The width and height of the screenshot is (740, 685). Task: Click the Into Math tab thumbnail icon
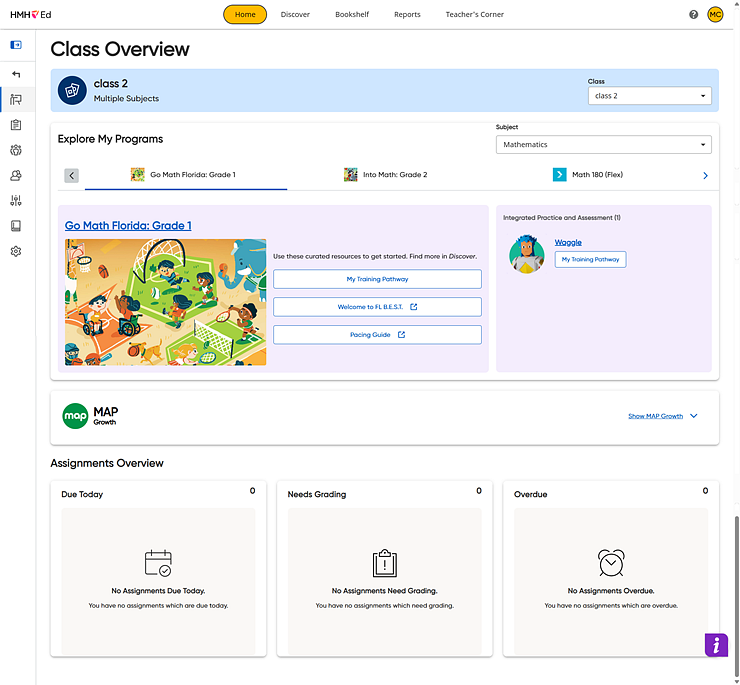351,175
